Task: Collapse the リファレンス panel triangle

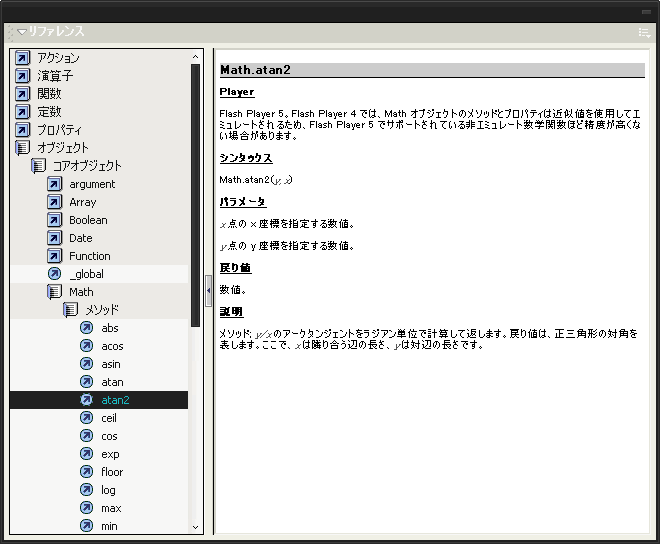Action: (22, 32)
